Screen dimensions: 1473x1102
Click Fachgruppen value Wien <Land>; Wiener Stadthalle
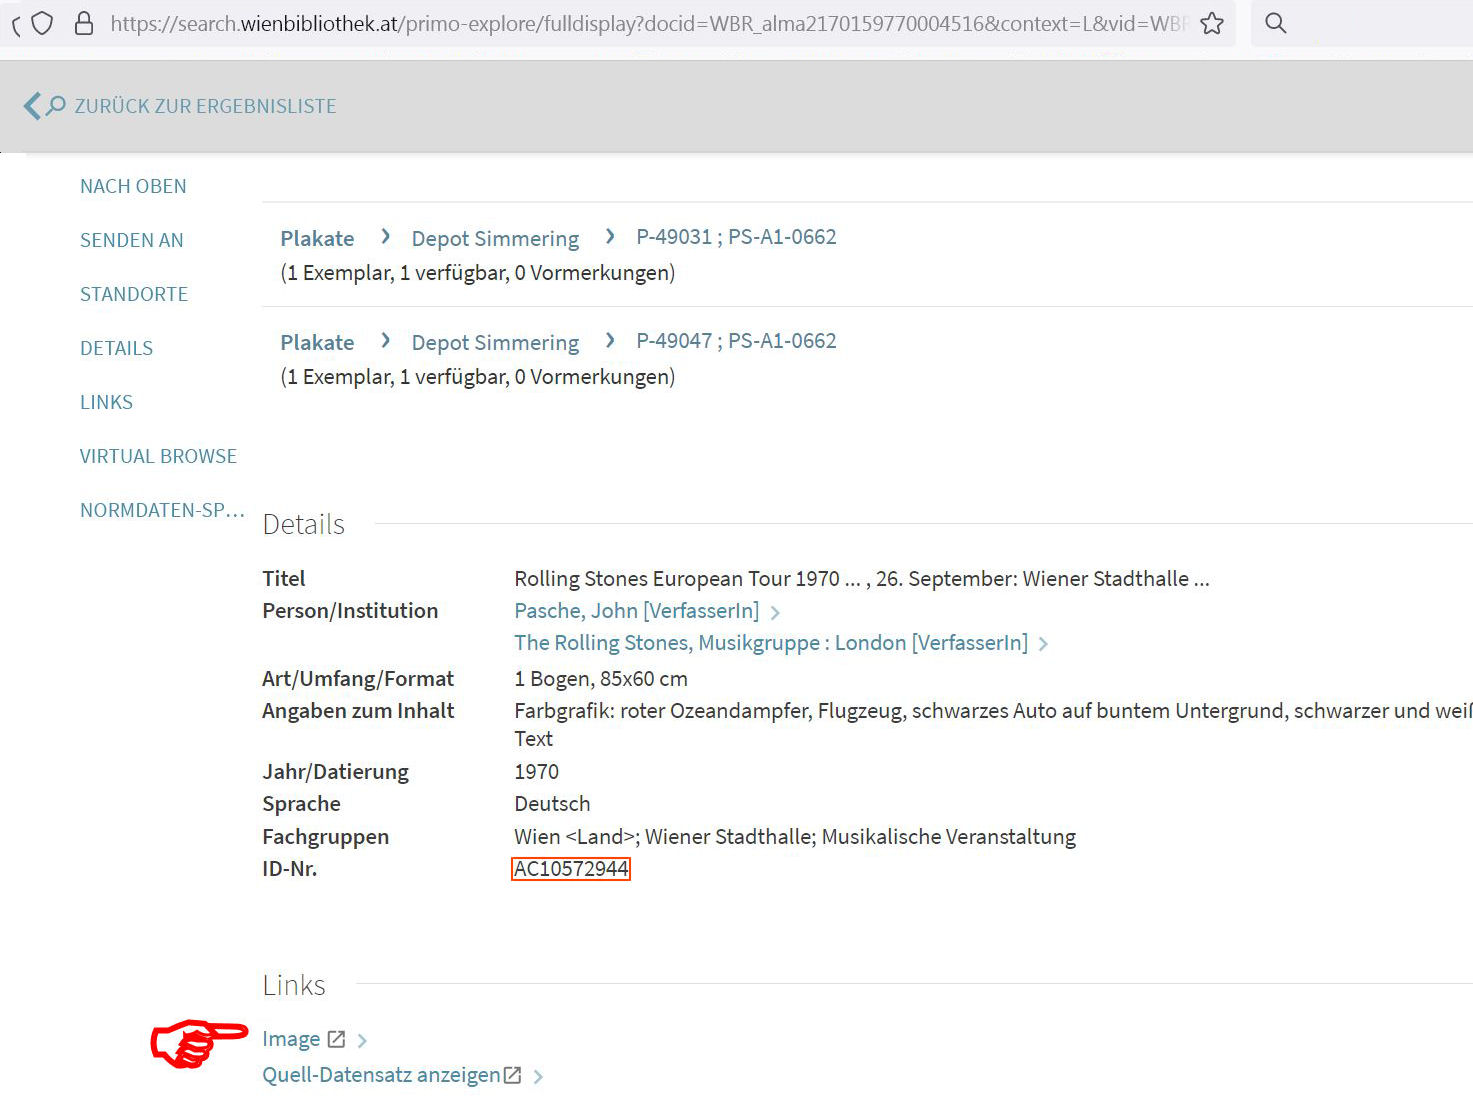(795, 837)
